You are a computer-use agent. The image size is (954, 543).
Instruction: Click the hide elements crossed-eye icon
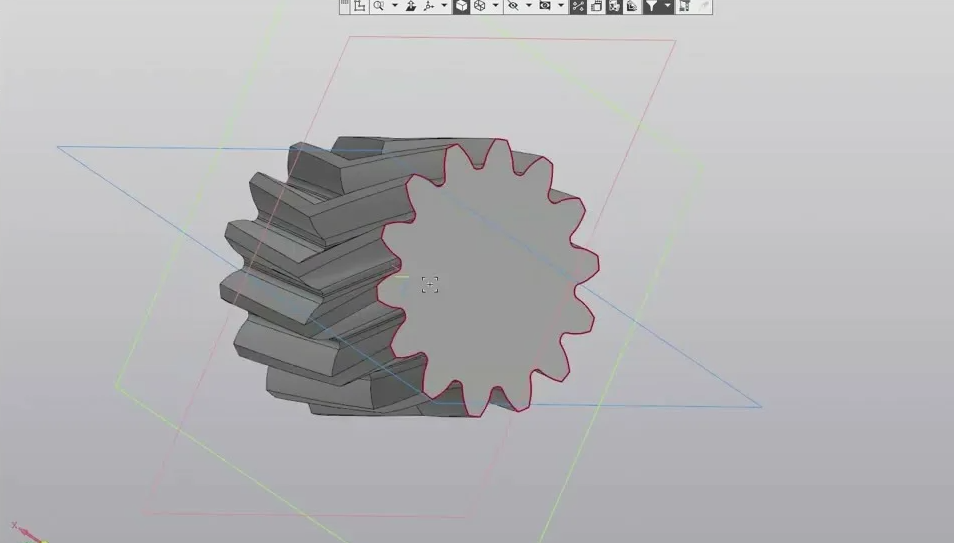click(x=513, y=6)
